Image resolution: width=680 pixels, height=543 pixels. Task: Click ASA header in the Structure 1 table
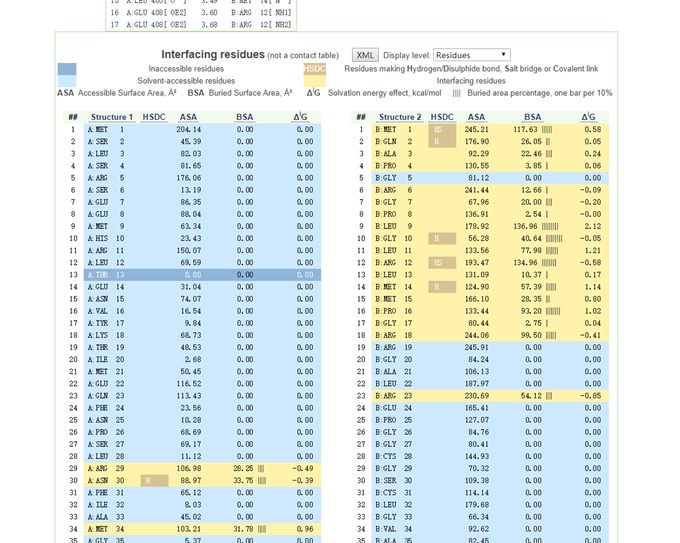[188, 117]
